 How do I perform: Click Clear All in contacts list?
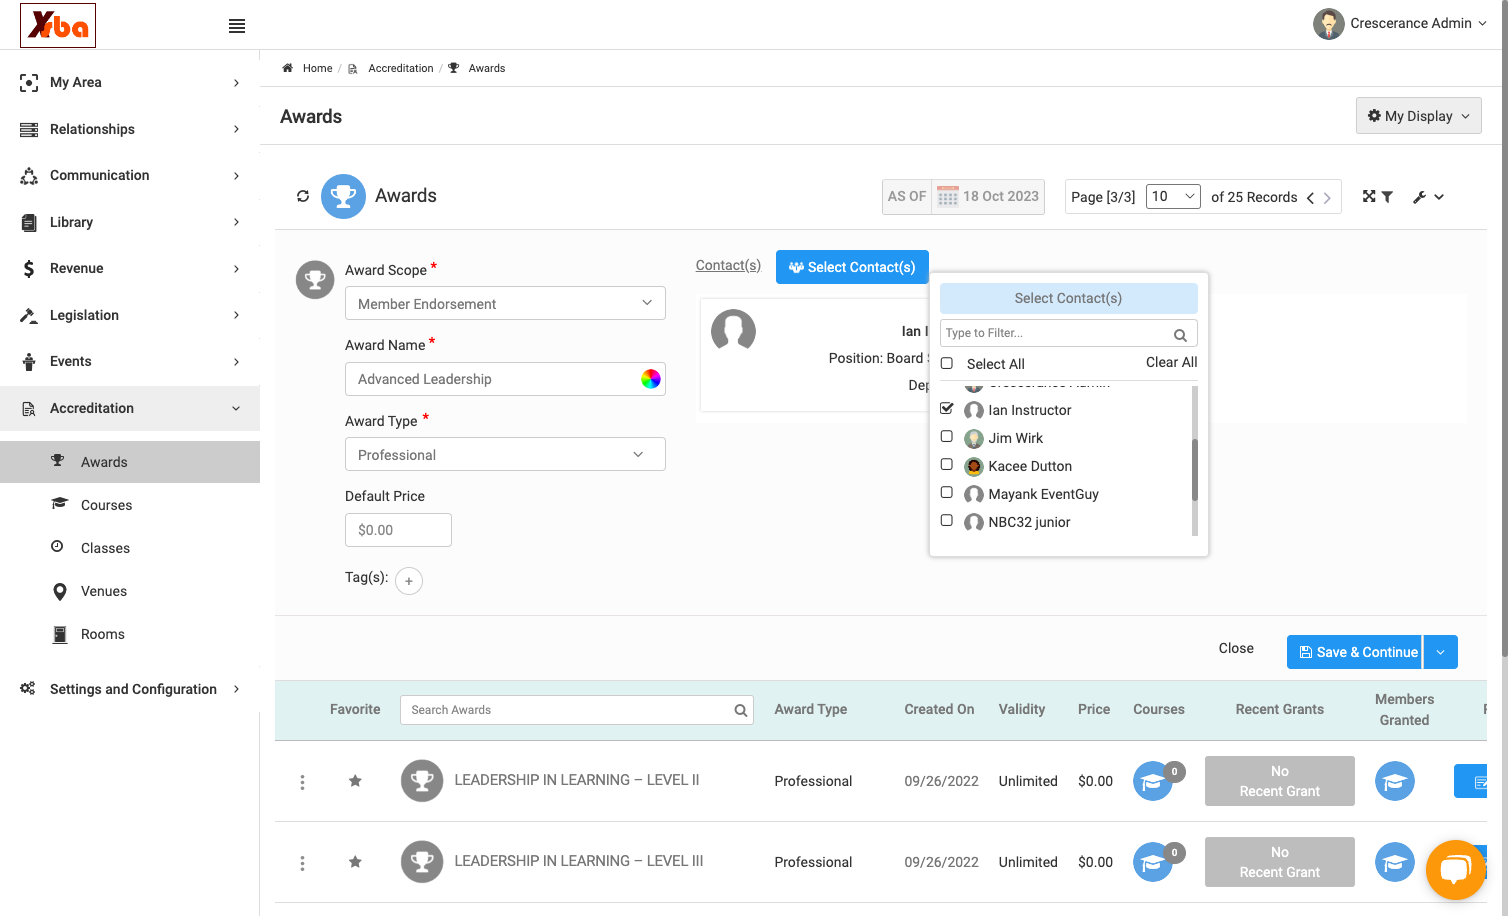point(1171,362)
